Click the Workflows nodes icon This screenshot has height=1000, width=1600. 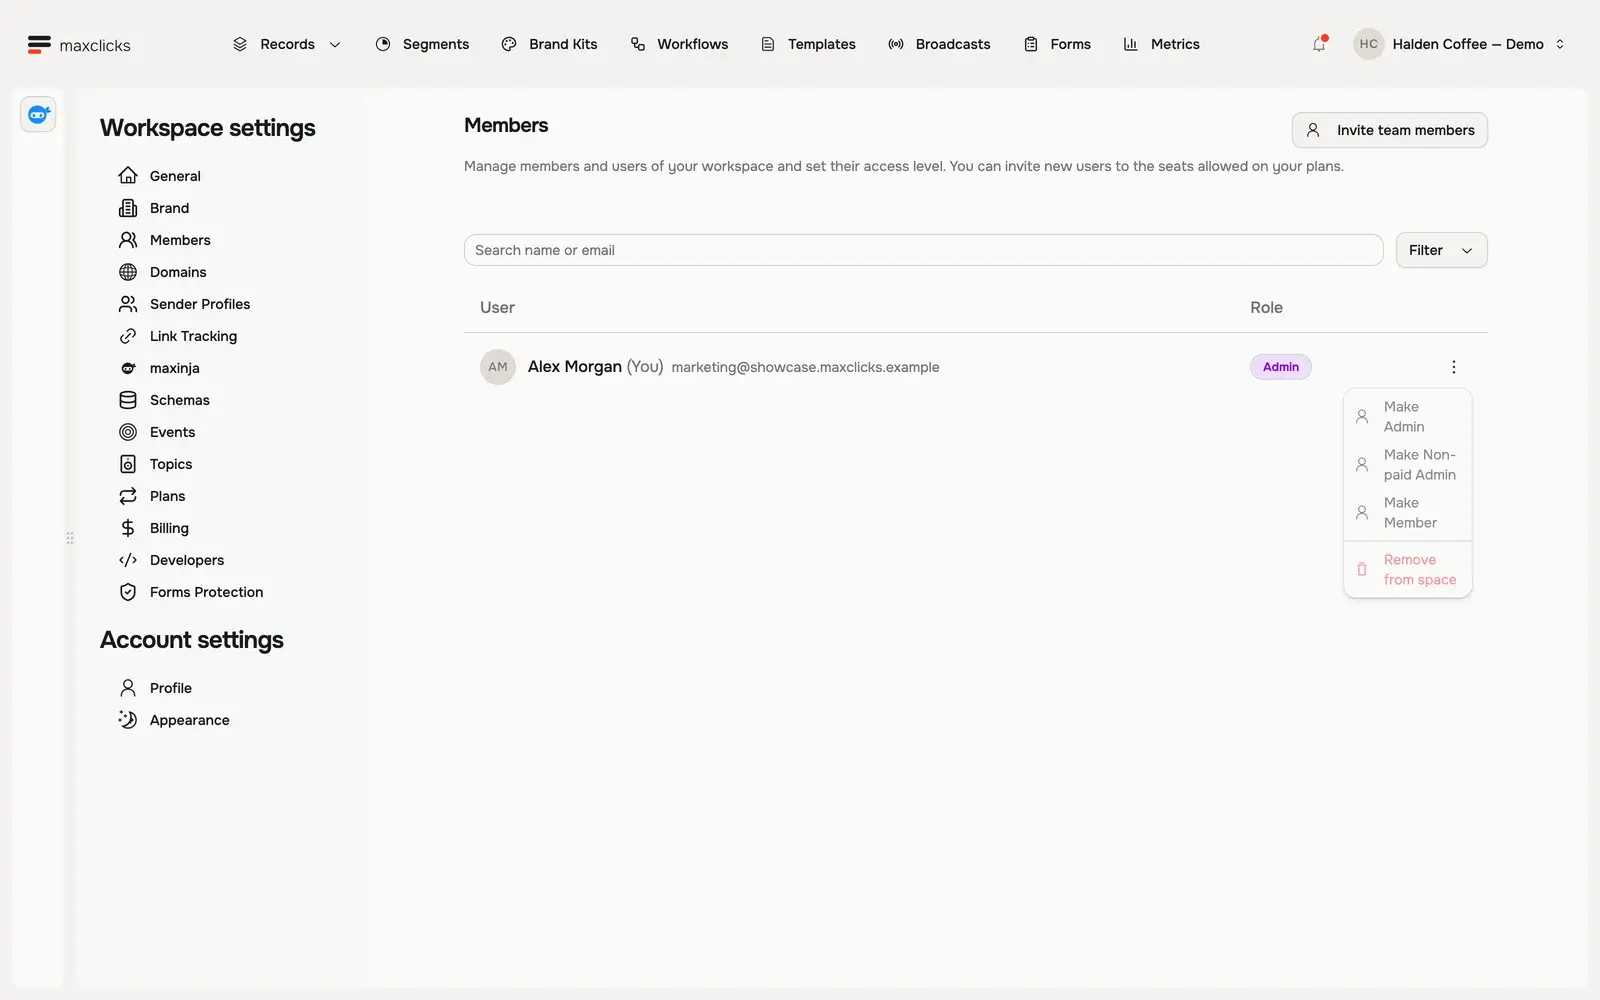pyautogui.click(x=638, y=44)
